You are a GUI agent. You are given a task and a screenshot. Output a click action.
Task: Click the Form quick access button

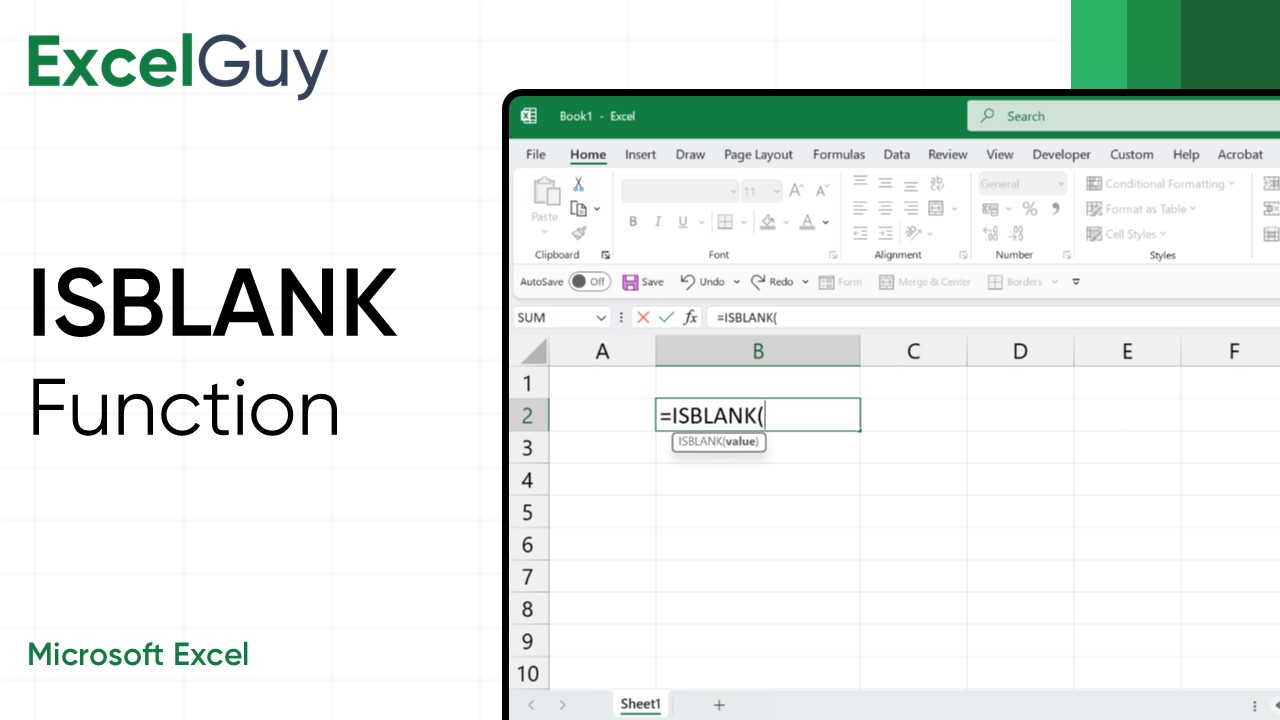coord(840,282)
